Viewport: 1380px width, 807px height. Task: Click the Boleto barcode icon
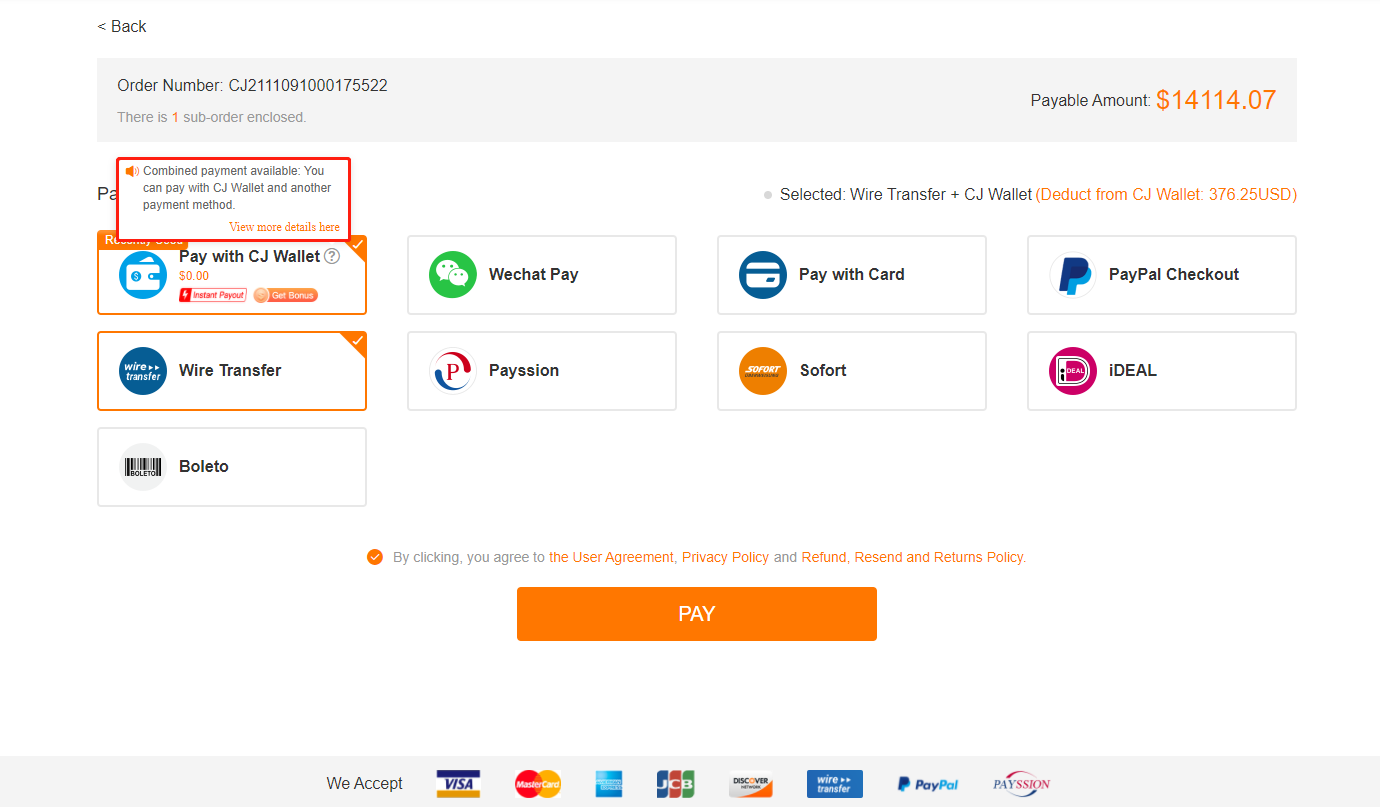pos(143,467)
